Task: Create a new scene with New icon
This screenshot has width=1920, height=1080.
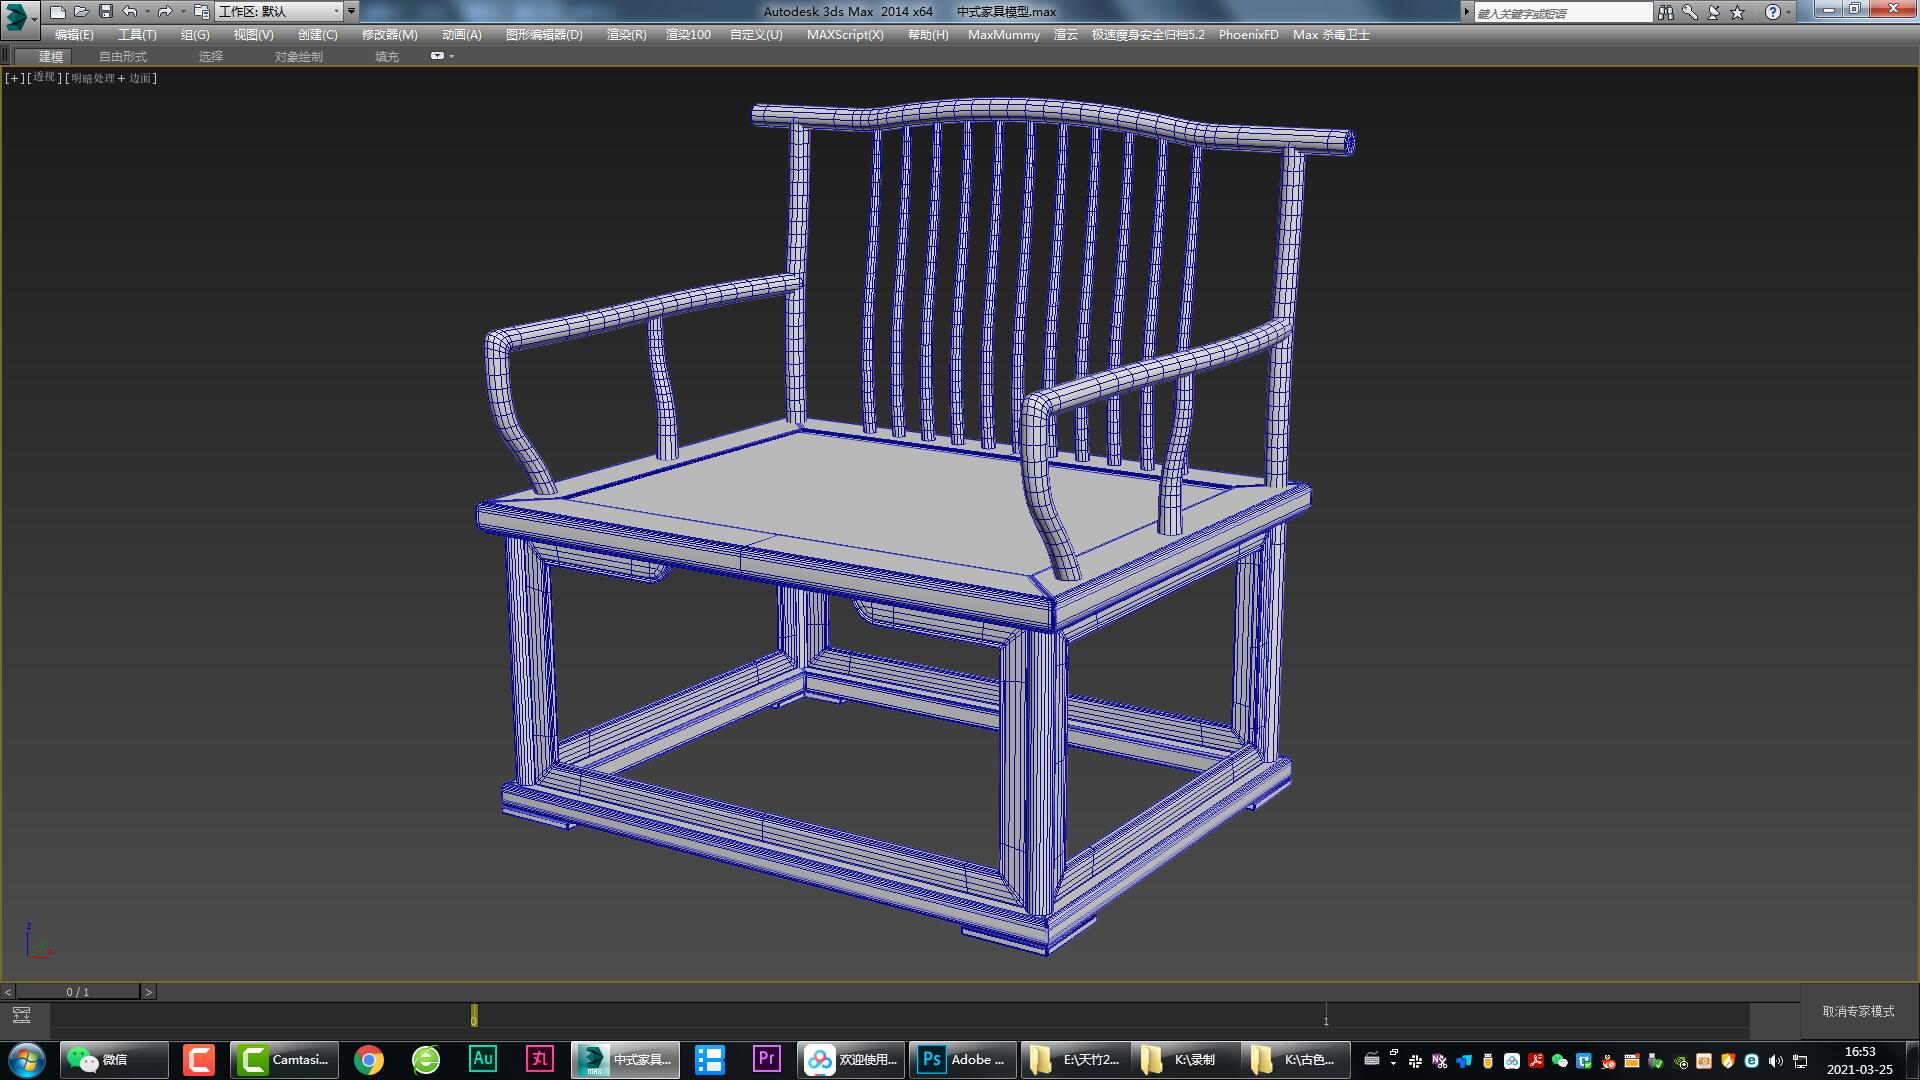Action: (57, 12)
